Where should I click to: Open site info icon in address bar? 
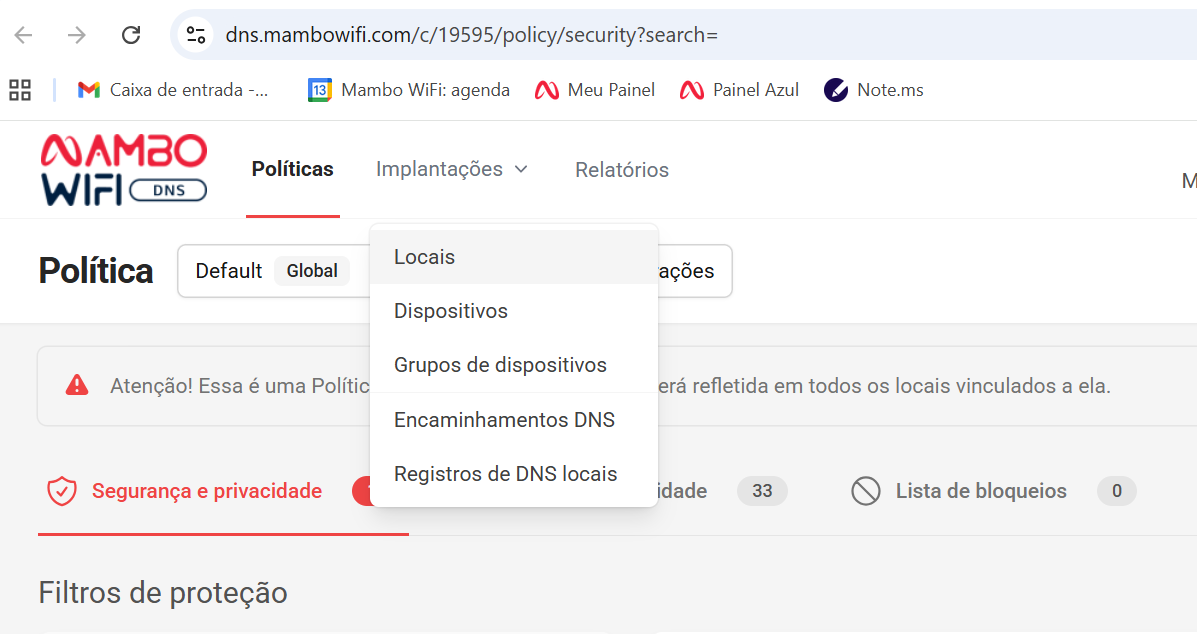point(196,35)
